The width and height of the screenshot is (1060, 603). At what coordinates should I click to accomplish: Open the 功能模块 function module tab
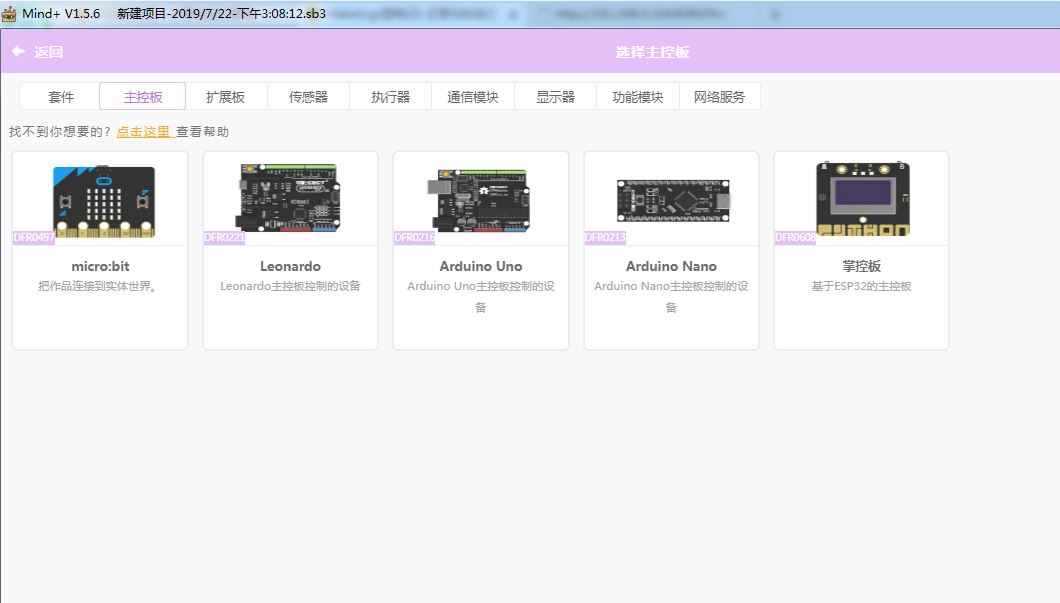coord(637,97)
